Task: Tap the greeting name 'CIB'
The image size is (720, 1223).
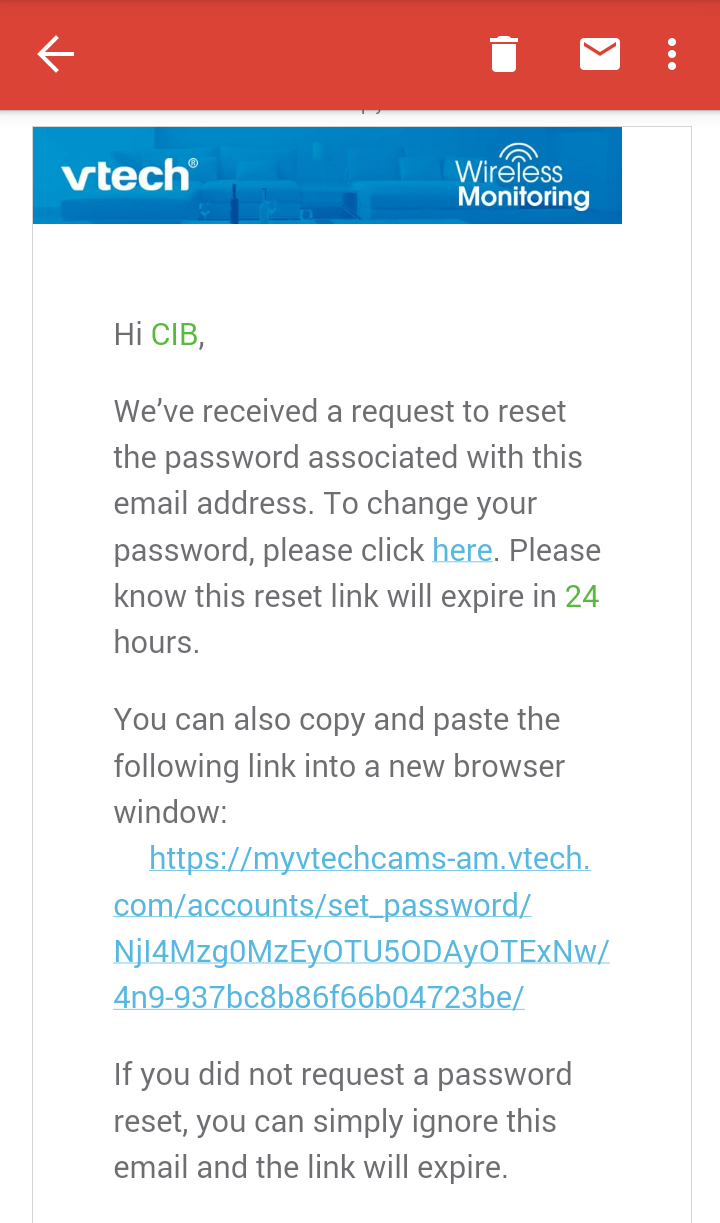Action: tap(173, 334)
